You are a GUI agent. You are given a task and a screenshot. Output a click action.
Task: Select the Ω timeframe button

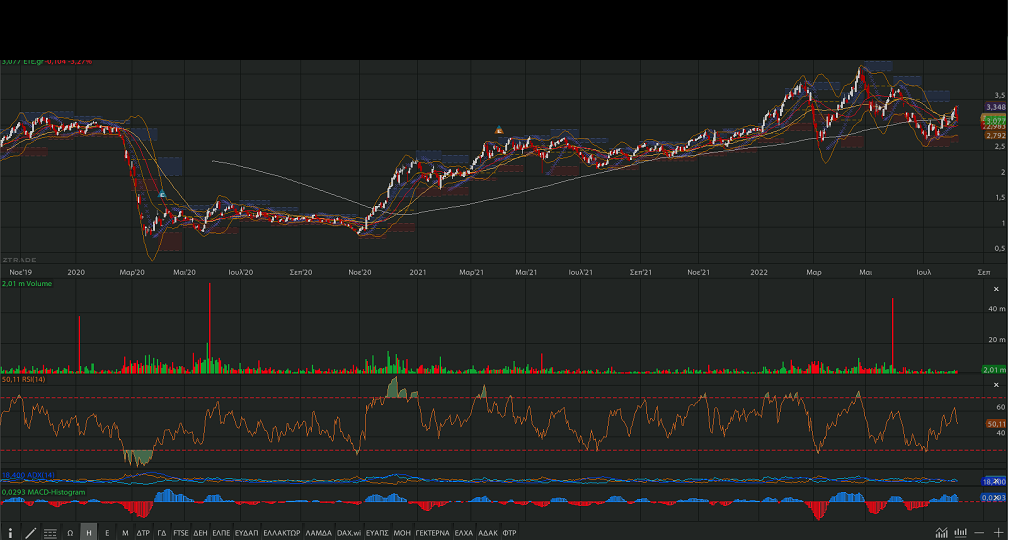click(70, 533)
